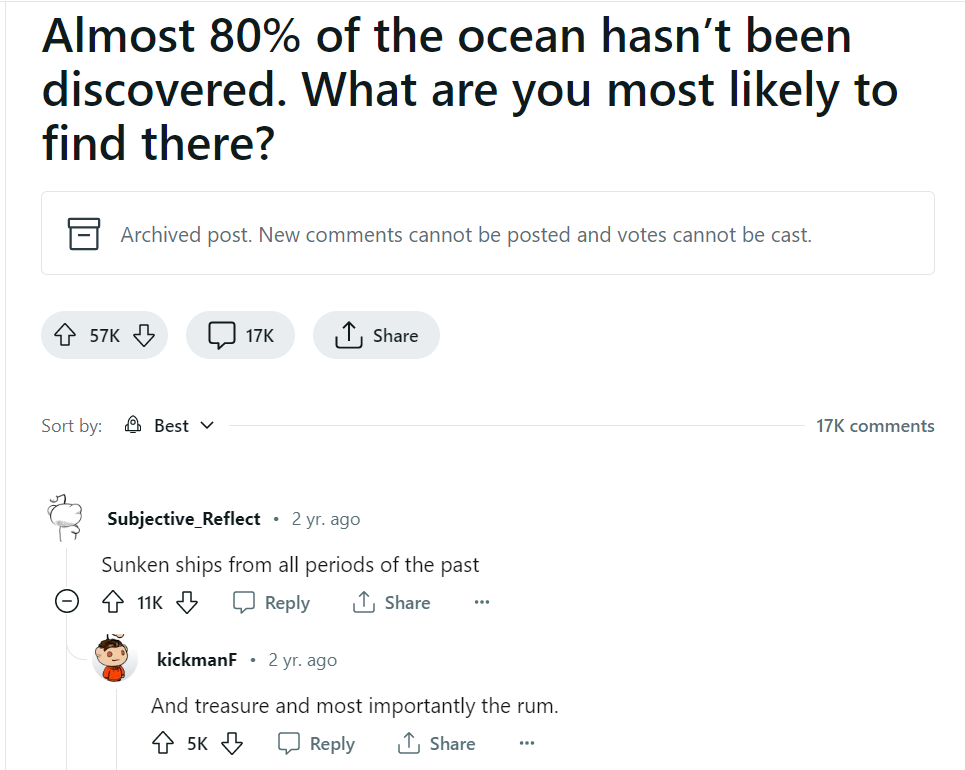
Task: Open Subjective_Reflect's user profile
Action: tap(183, 519)
